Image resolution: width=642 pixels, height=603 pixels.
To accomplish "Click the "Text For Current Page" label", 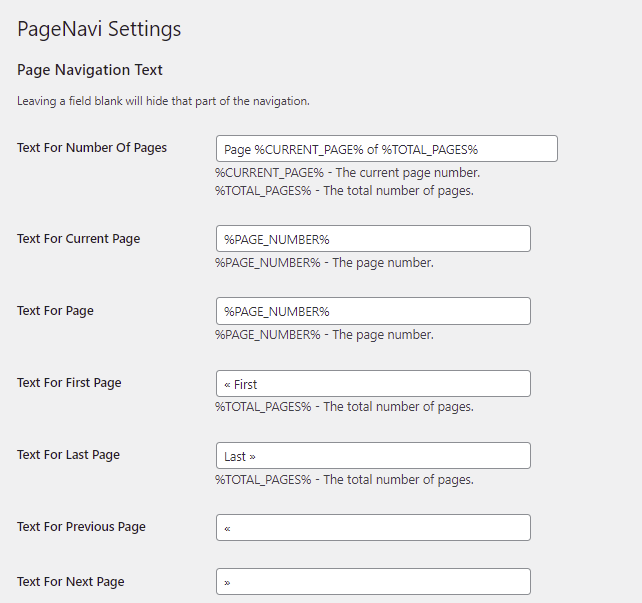I will coord(79,239).
